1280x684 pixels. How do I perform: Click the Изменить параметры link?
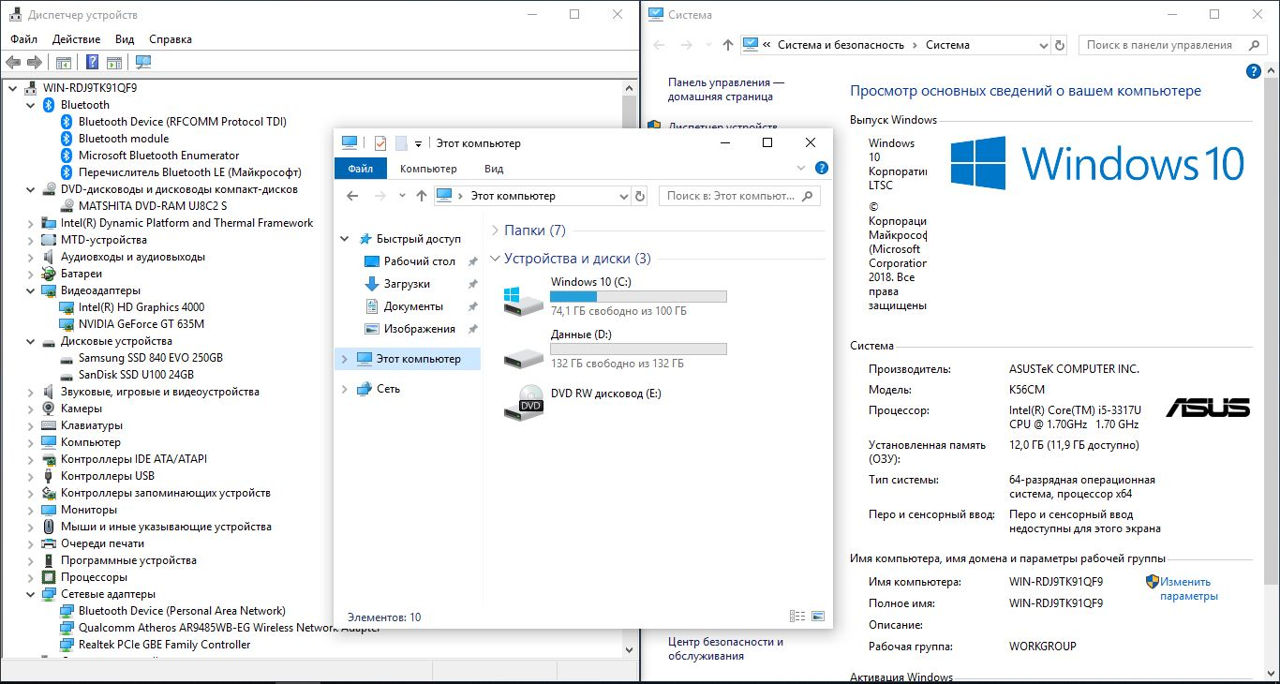coord(1188,589)
